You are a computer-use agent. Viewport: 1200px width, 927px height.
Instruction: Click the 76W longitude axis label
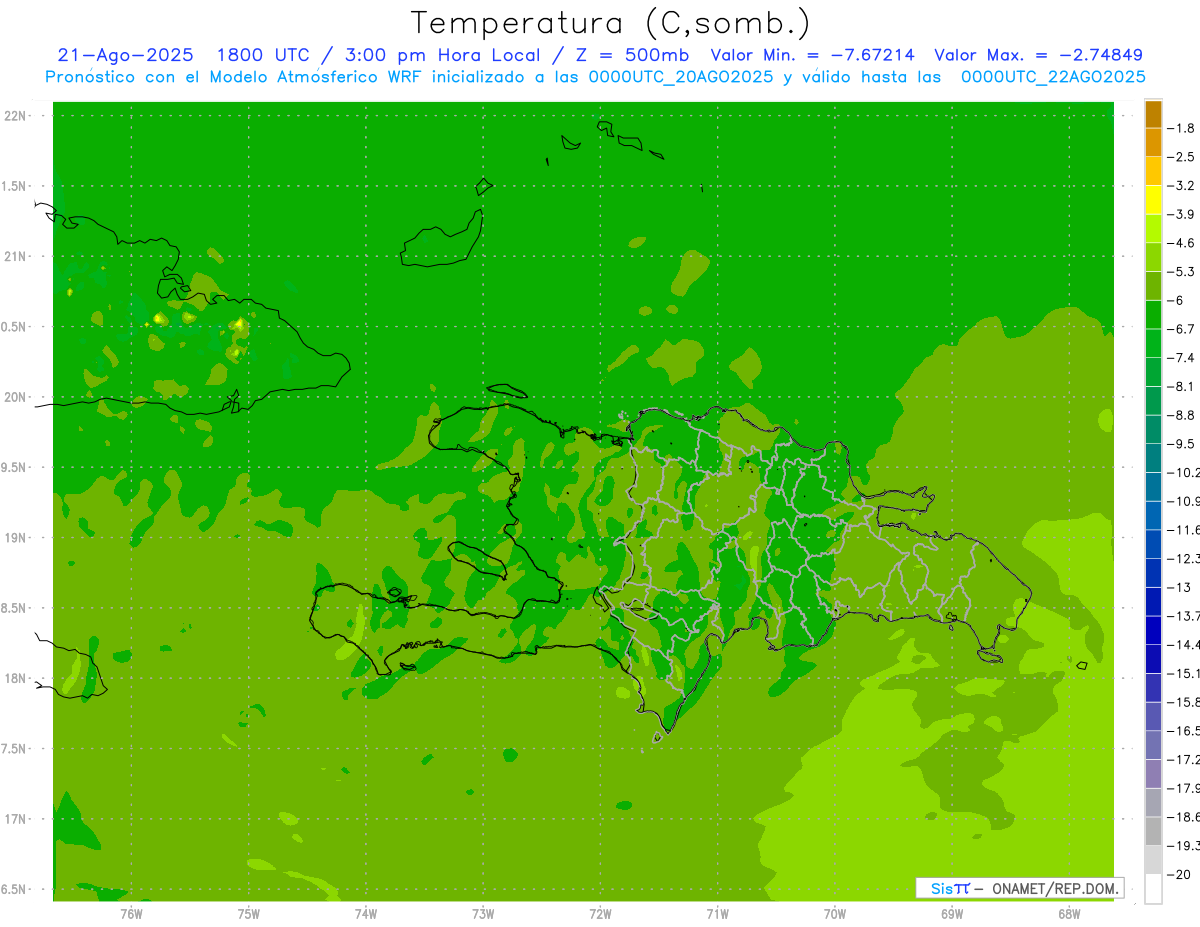tap(131, 913)
